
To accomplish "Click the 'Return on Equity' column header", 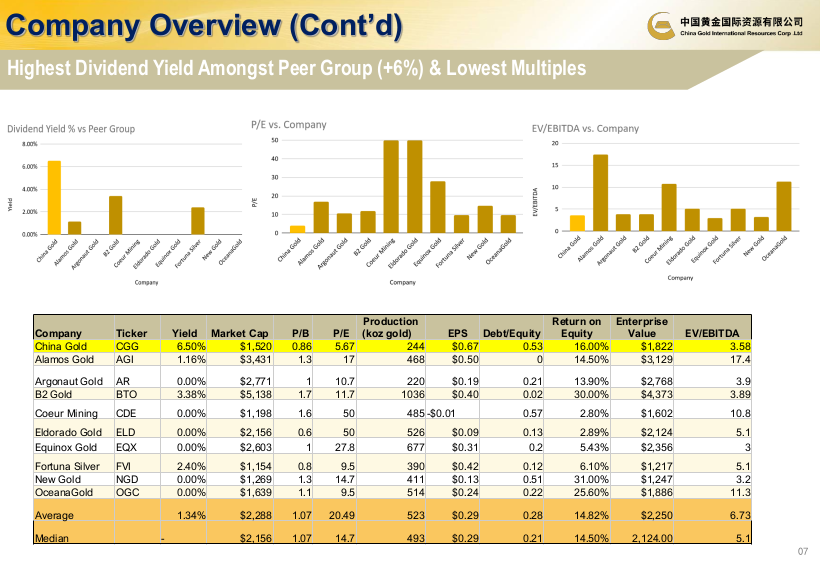I will click(576, 327).
